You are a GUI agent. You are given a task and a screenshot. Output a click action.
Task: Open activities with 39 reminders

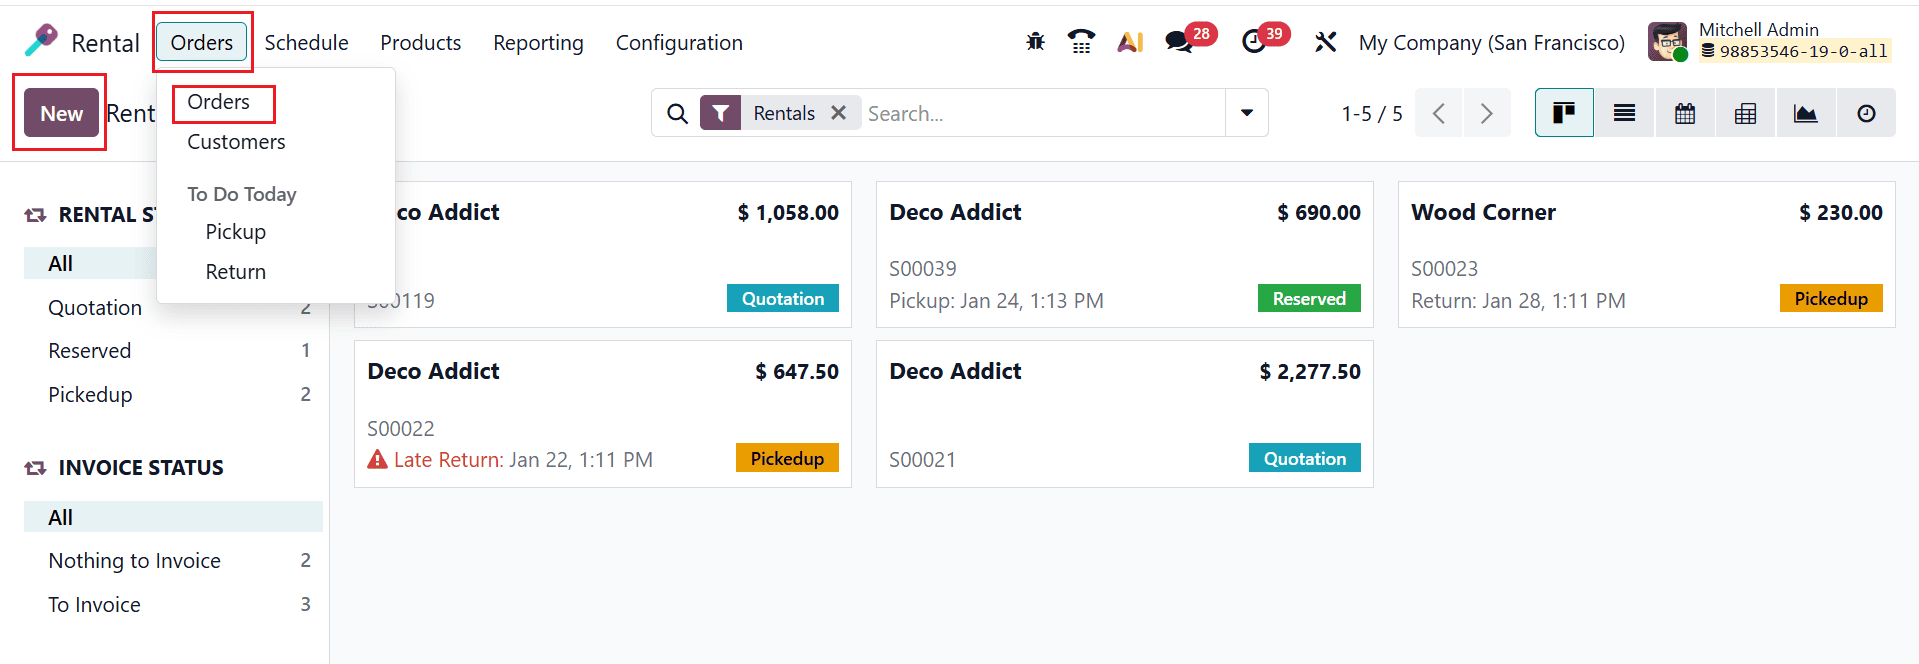point(1254,44)
